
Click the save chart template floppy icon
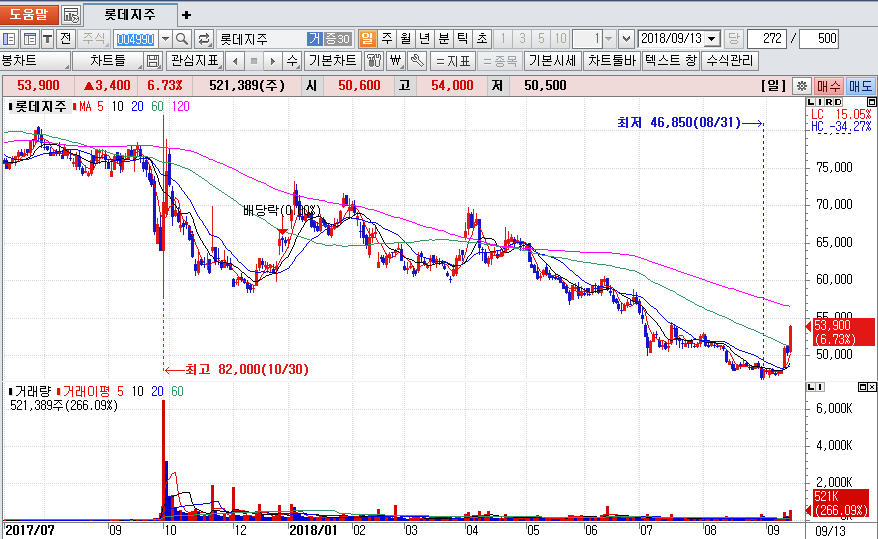click(x=153, y=61)
